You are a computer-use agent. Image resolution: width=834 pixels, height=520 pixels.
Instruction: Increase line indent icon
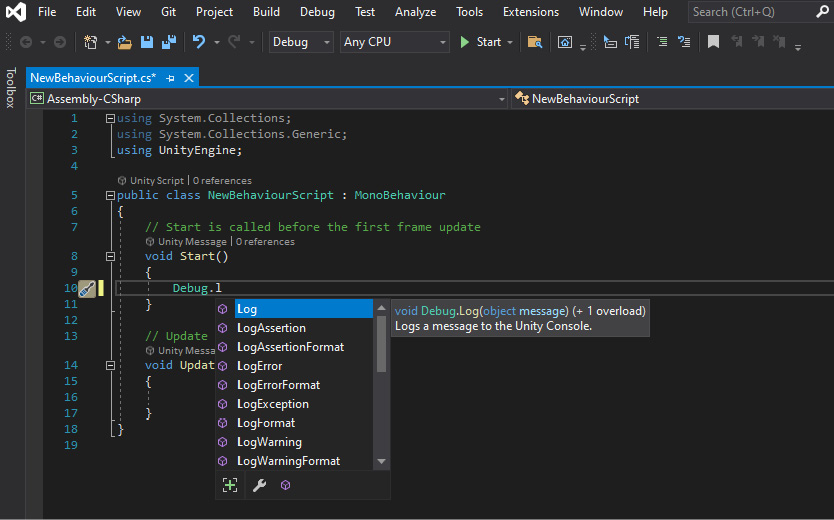coord(684,42)
